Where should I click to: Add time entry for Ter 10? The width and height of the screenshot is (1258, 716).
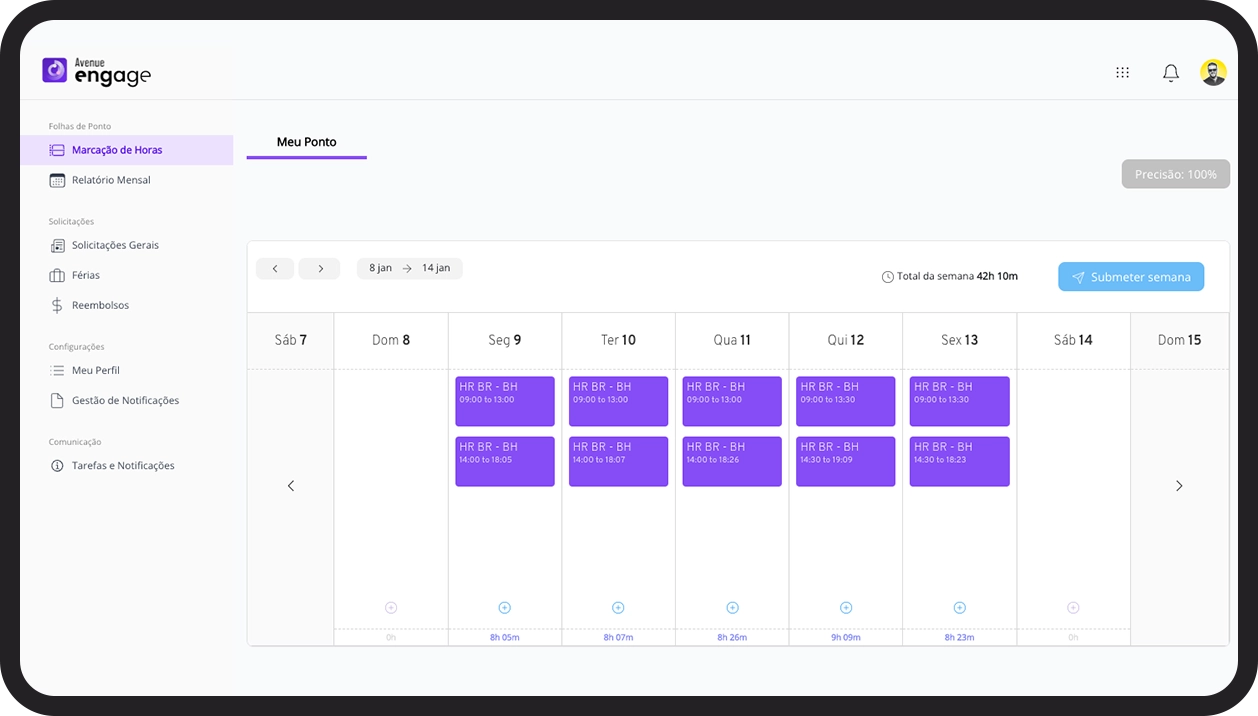[x=618, y=607]
